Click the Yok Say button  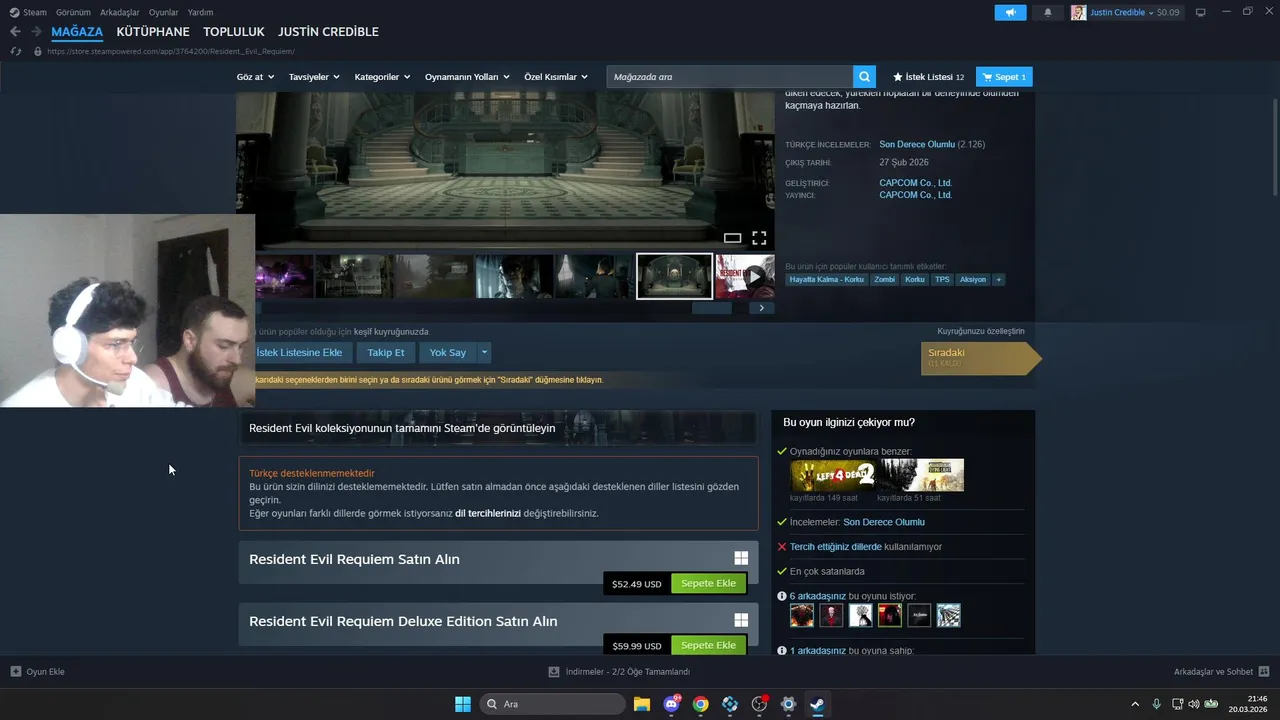[x=448, y=352]
